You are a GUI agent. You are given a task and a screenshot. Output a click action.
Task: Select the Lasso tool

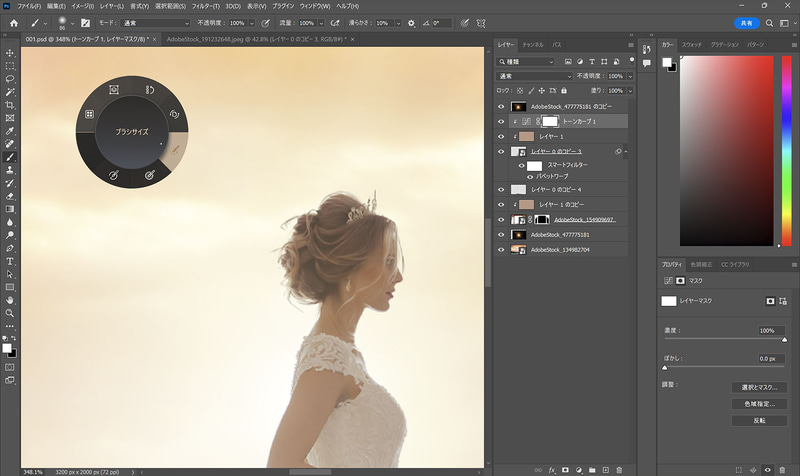pyautogui.click(x=10, y=78)
